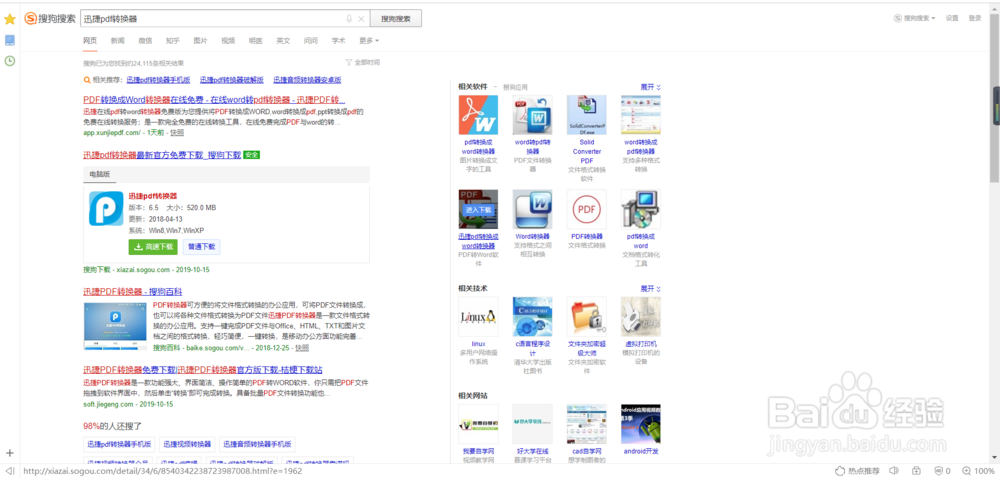This screenshot has width=1000, height=478.
Task: Click 登录 to sign in
Action: pos(974,18)
